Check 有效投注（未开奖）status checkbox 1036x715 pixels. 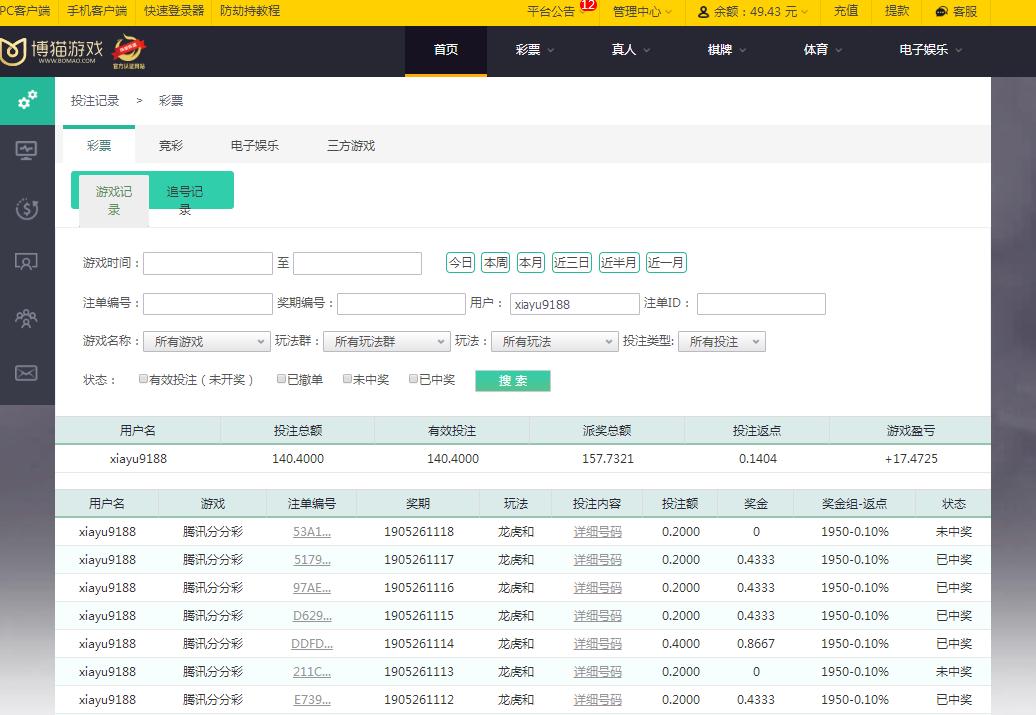143,379
